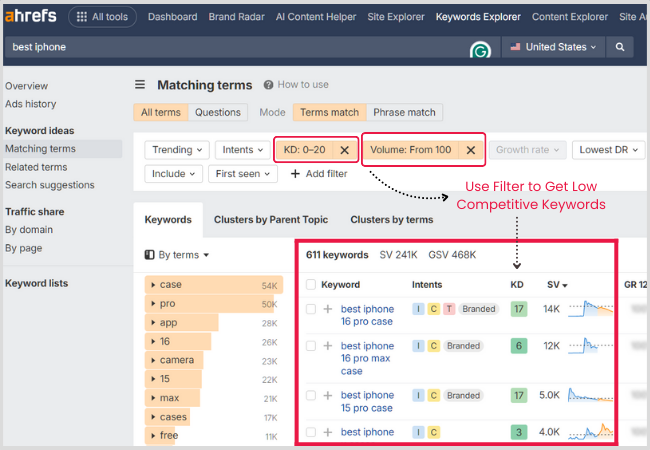
Task: Click the Transactional T badge for 16 pro case
Action: click(x=449, y=309)
